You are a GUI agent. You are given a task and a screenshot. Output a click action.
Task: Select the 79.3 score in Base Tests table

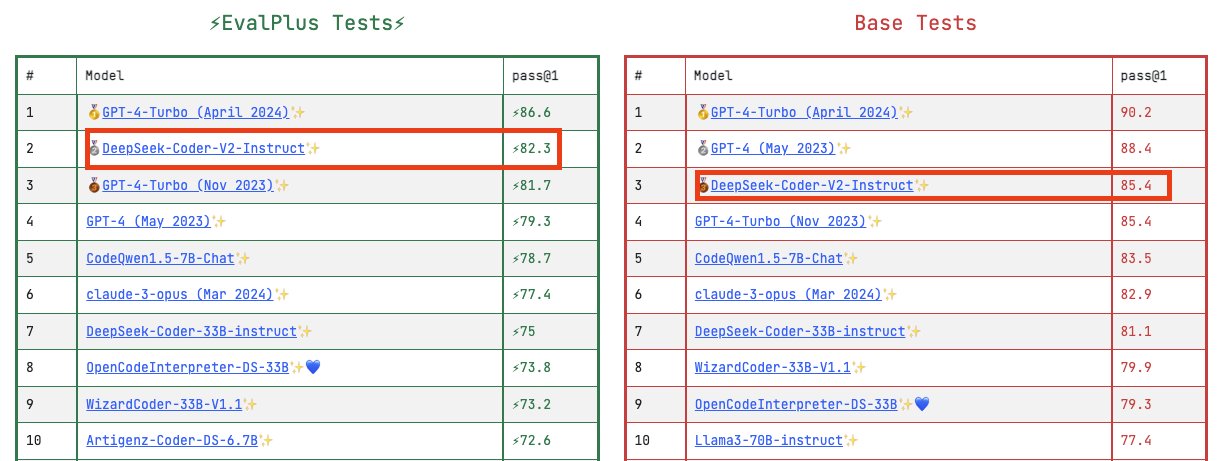coord(1135,404)
